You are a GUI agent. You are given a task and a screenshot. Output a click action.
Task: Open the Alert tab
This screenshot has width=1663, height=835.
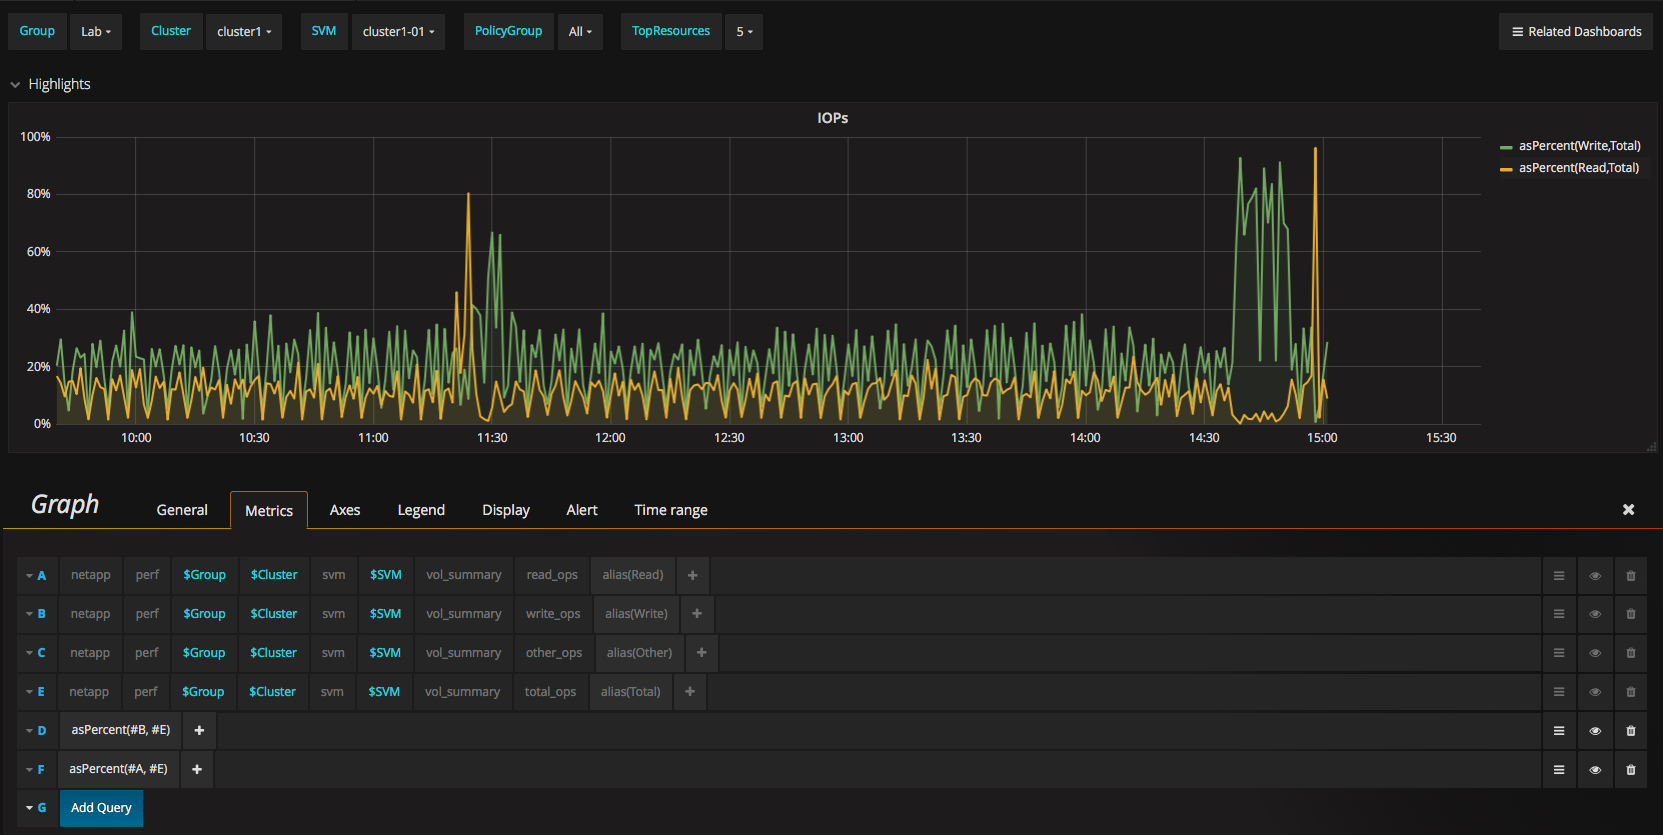pos(581,510)
